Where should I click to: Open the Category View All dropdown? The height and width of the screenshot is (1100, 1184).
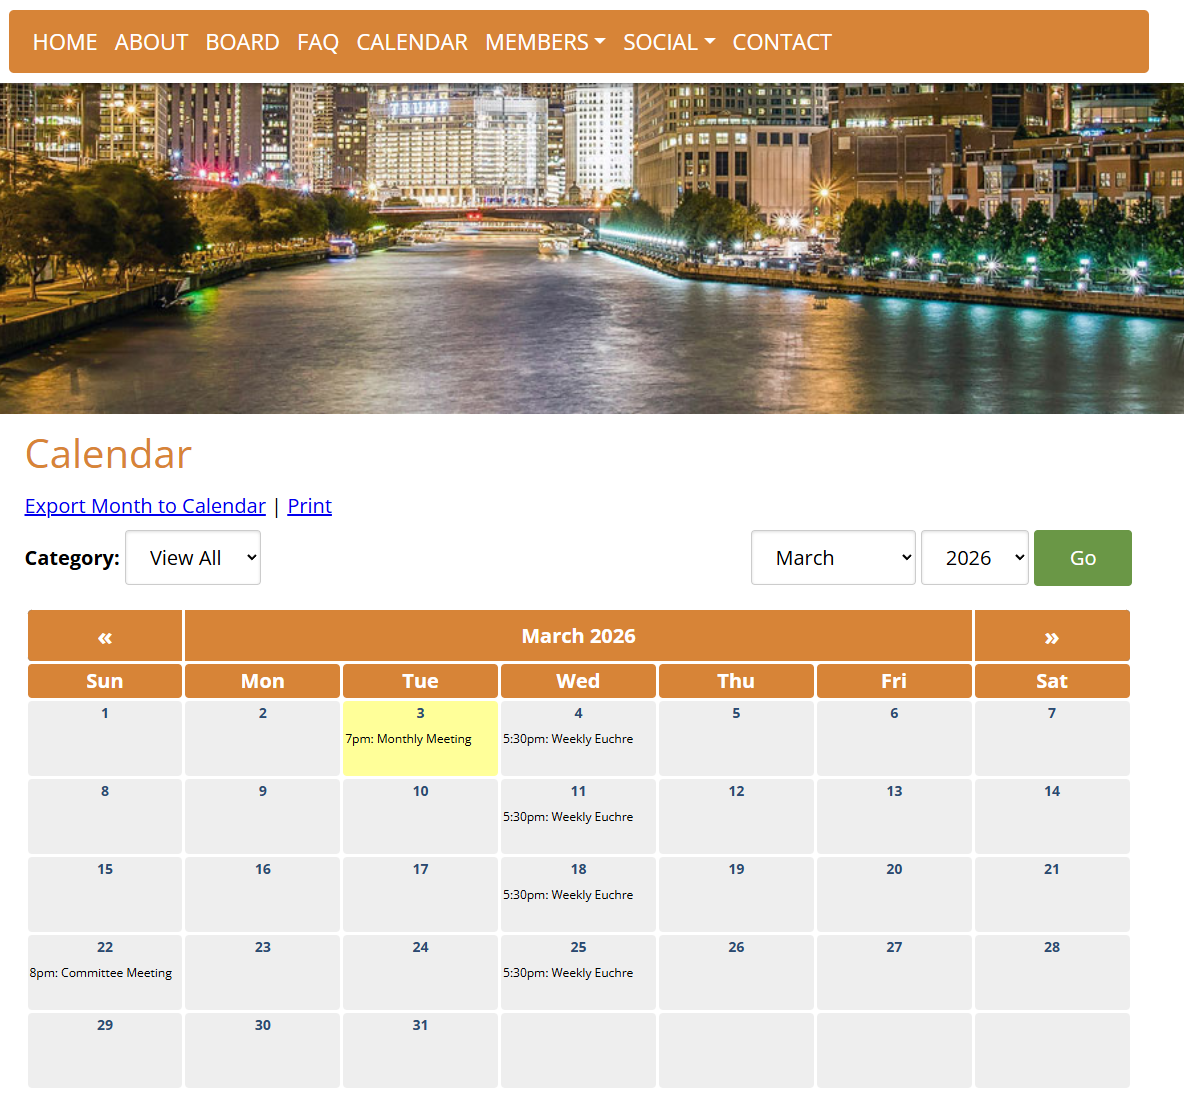point(193,558)
